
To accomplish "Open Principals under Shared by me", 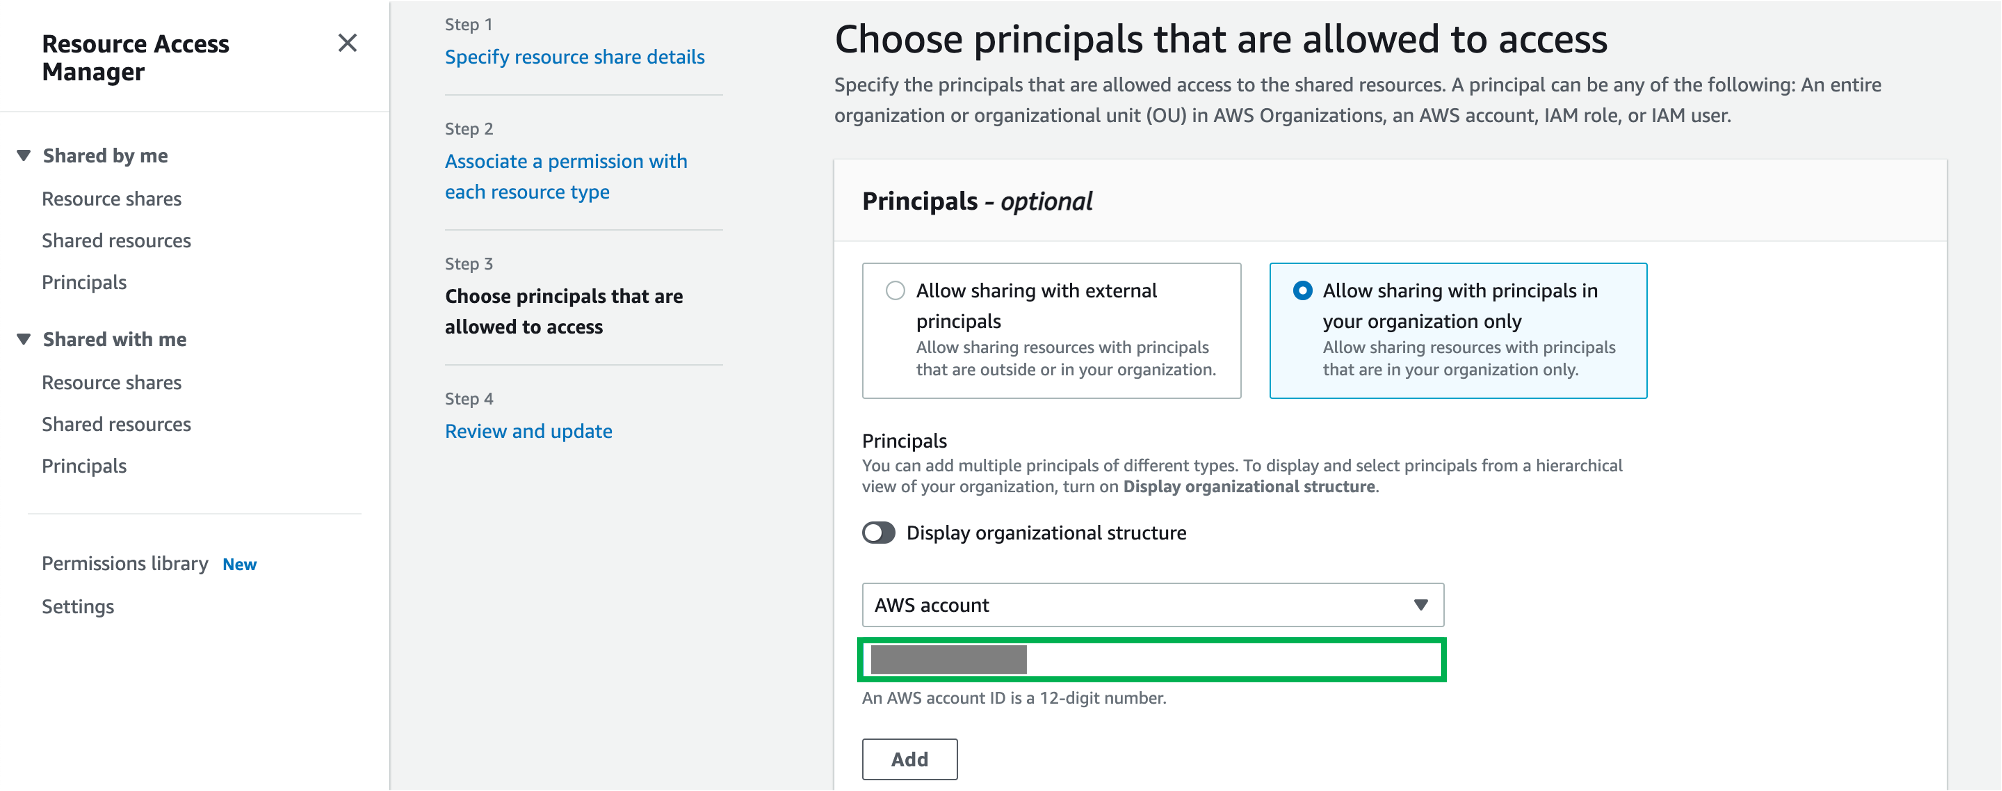I will 84,283.
